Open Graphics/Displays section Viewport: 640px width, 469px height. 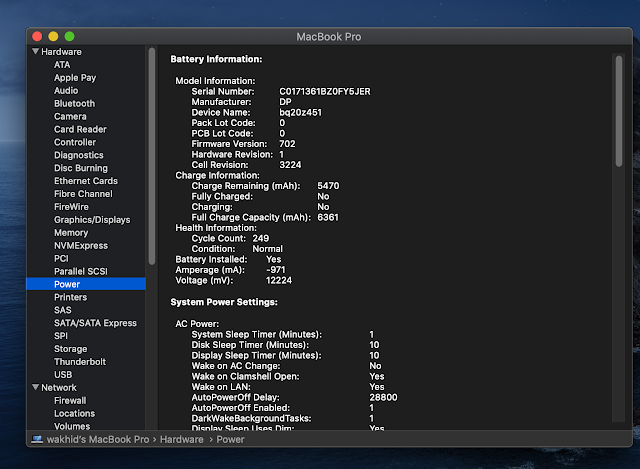pyautogui.click(x=92, y=220)
